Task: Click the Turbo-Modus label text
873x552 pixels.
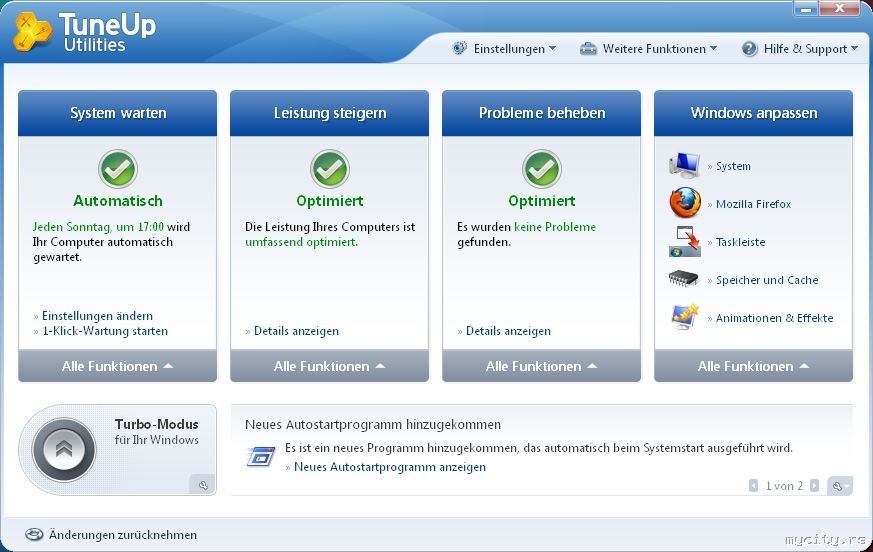Action: pyautogui.click(x=156, y=424)
